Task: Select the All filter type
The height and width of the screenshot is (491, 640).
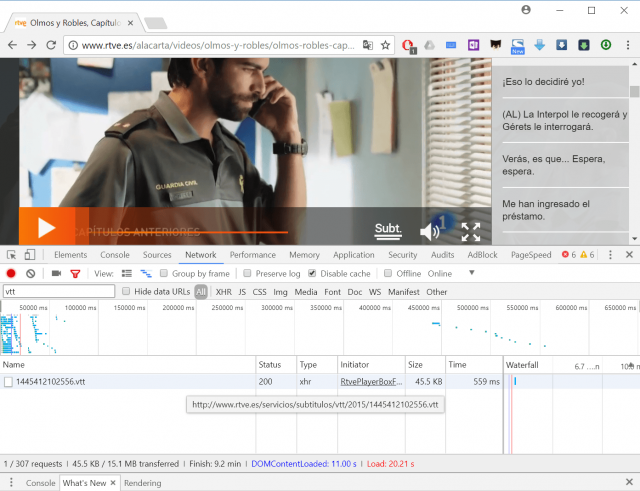Action: point(201,292)
